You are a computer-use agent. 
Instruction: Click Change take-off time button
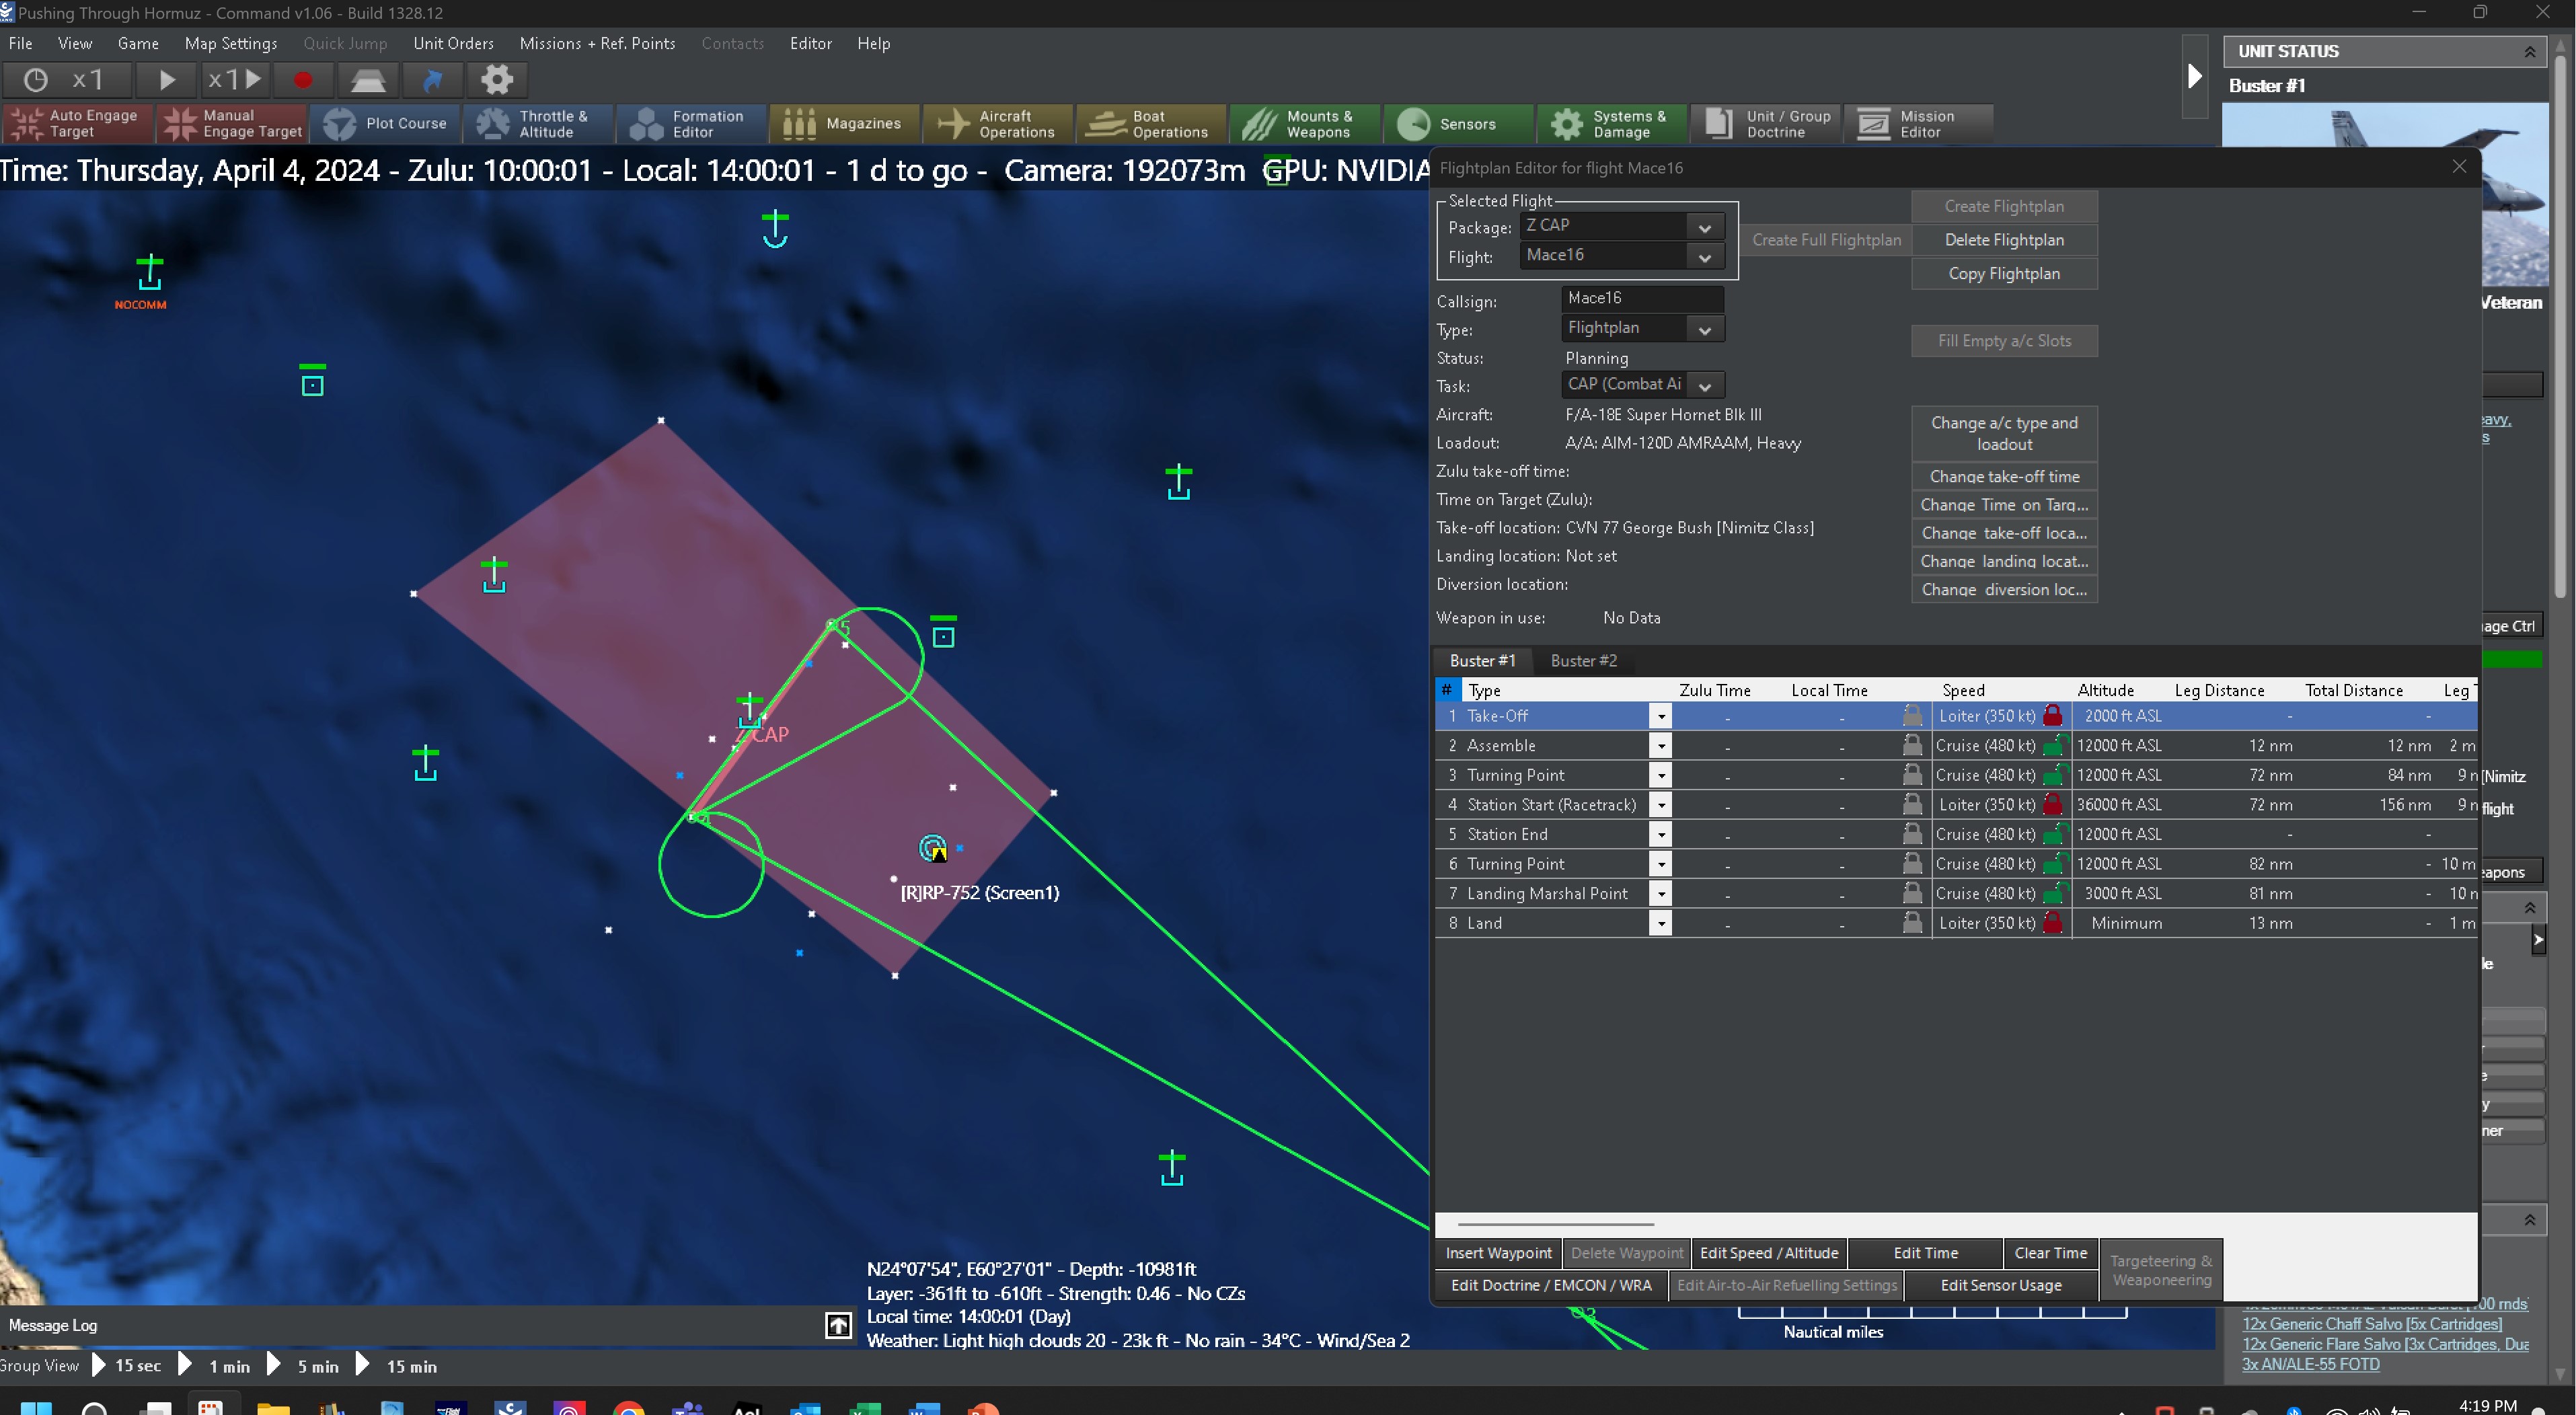point(2004,476)
